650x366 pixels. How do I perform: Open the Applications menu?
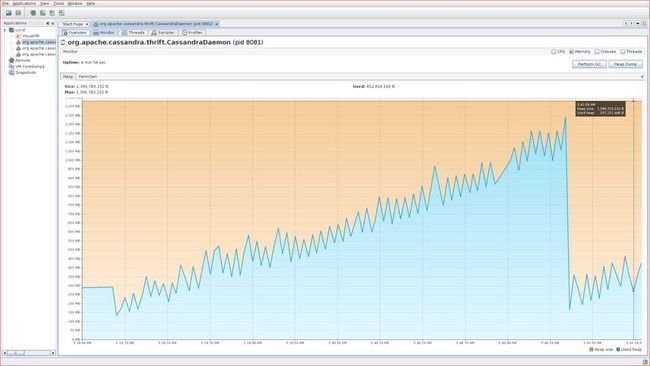(24, 3)
